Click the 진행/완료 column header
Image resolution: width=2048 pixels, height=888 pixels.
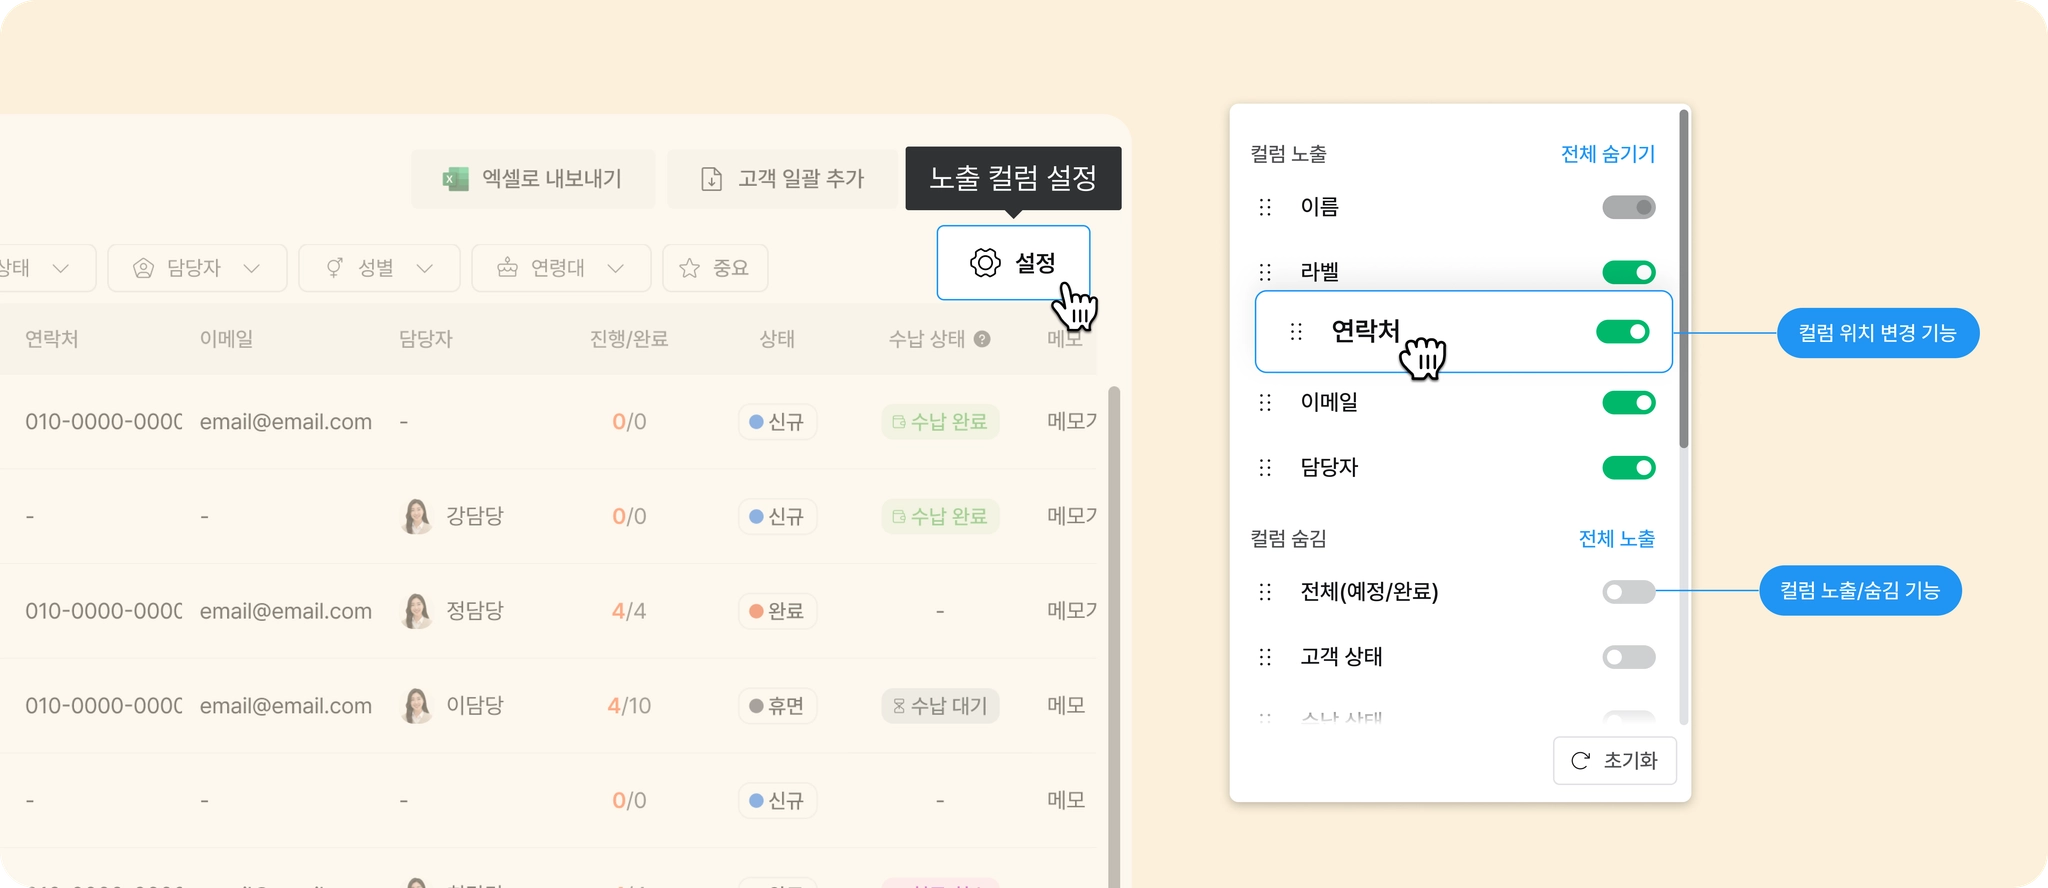point(628,339)
